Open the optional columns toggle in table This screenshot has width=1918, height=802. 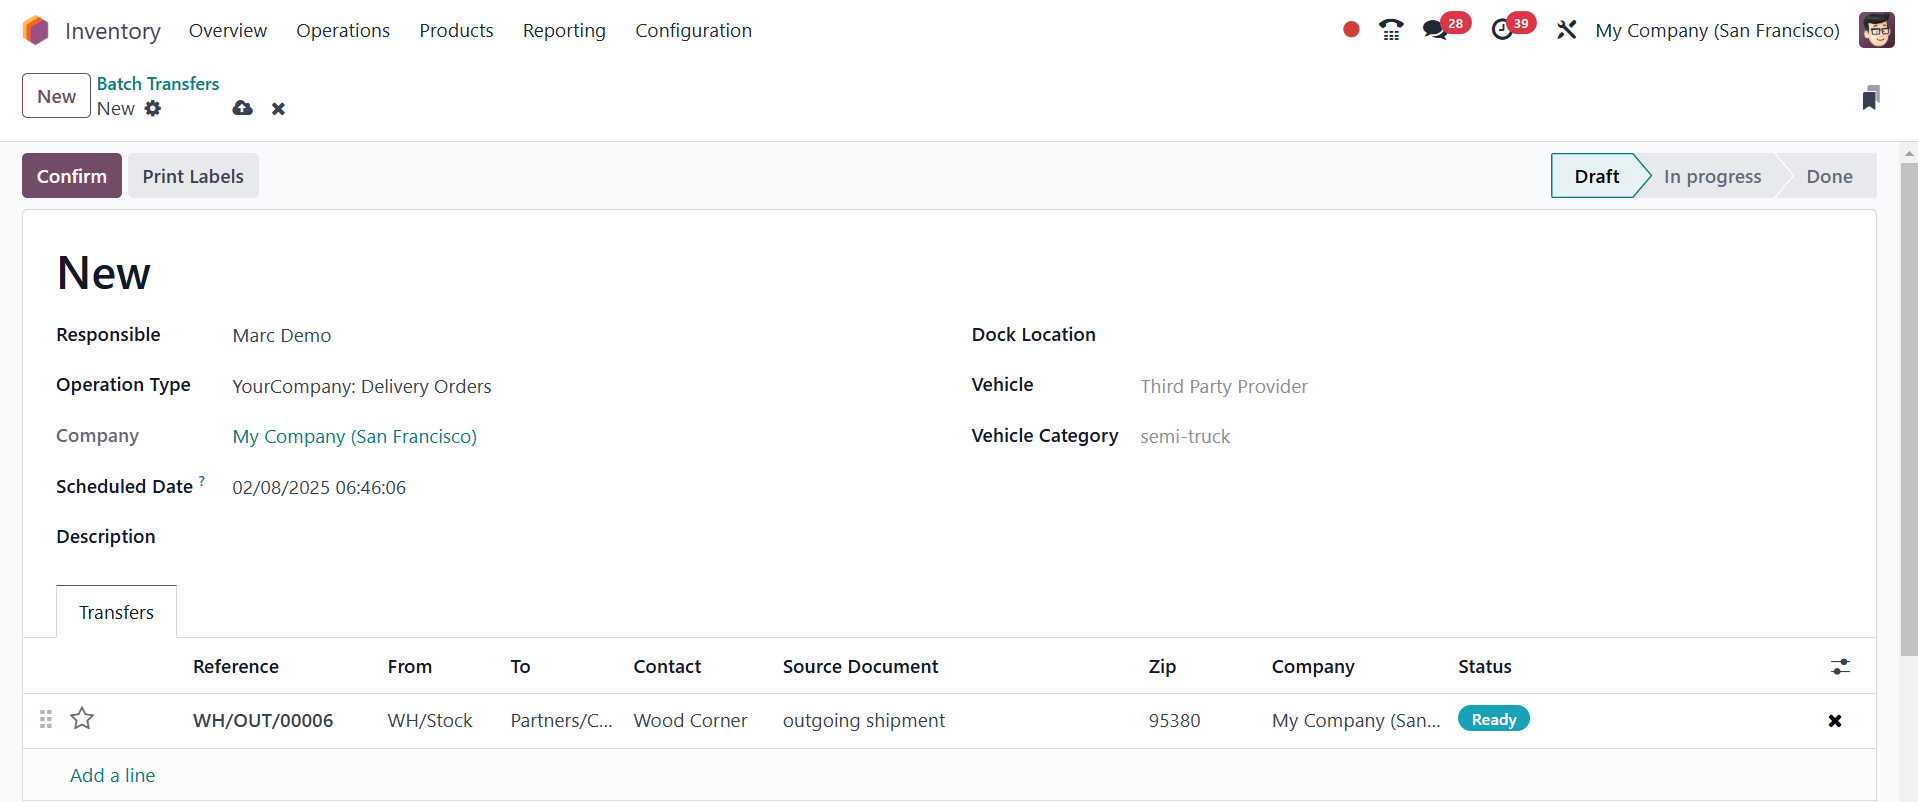pos(1840,666)
